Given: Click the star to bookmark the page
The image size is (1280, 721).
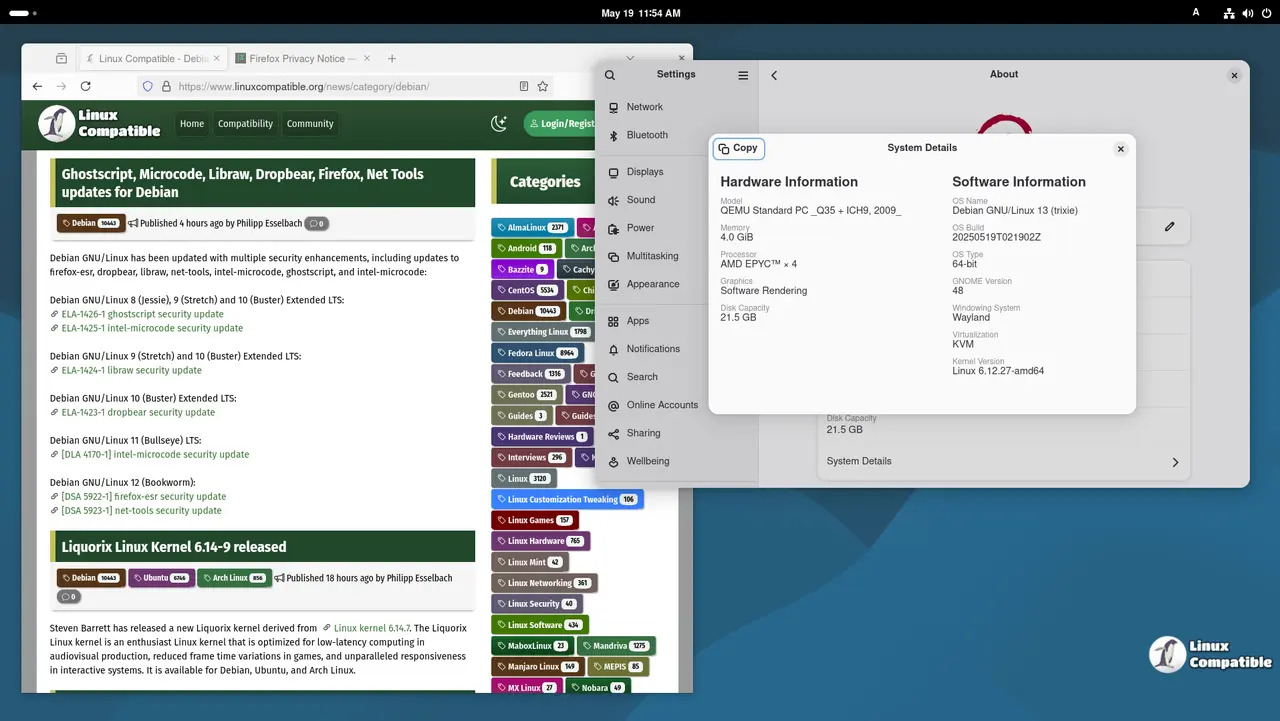Looking at the screenshot, I should pos(542,86).
